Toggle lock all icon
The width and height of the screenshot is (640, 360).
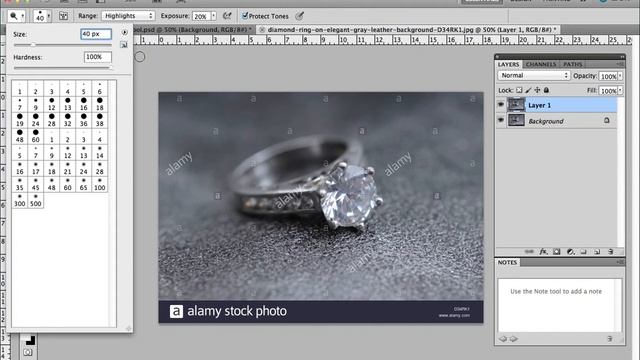click(546, 90)
